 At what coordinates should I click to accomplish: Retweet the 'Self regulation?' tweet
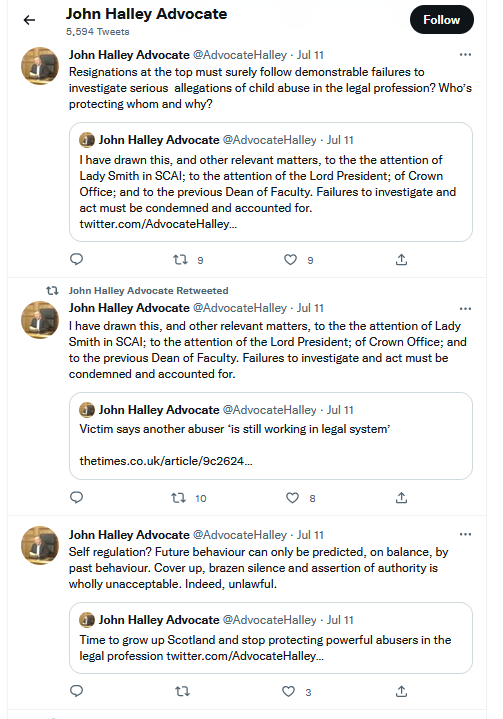[x=182, y=691]
